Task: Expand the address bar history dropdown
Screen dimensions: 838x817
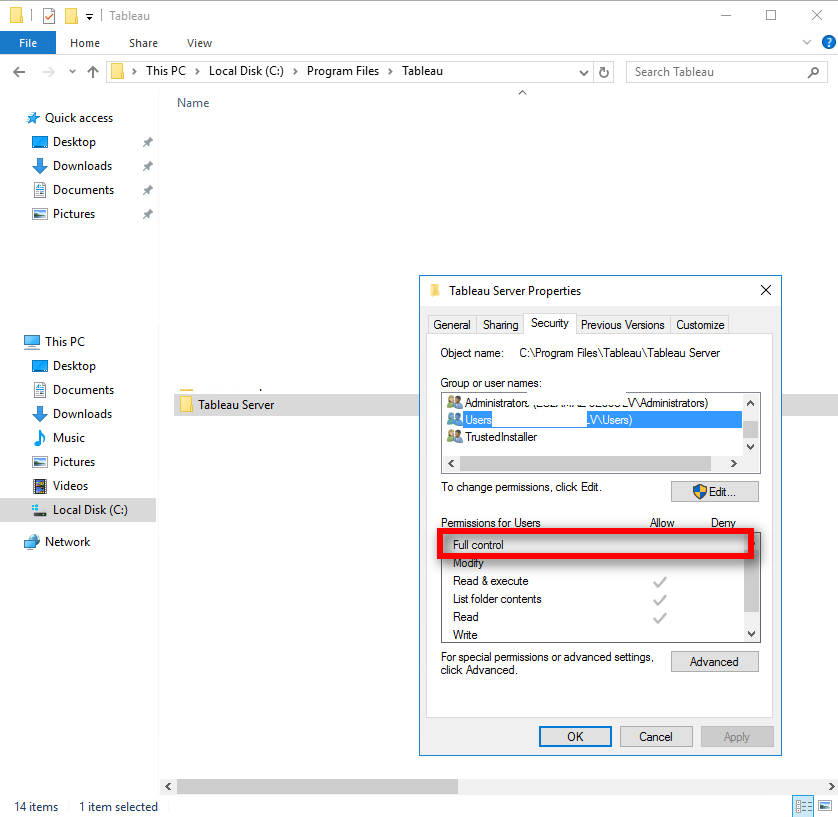Action: (x=584, y=72)
